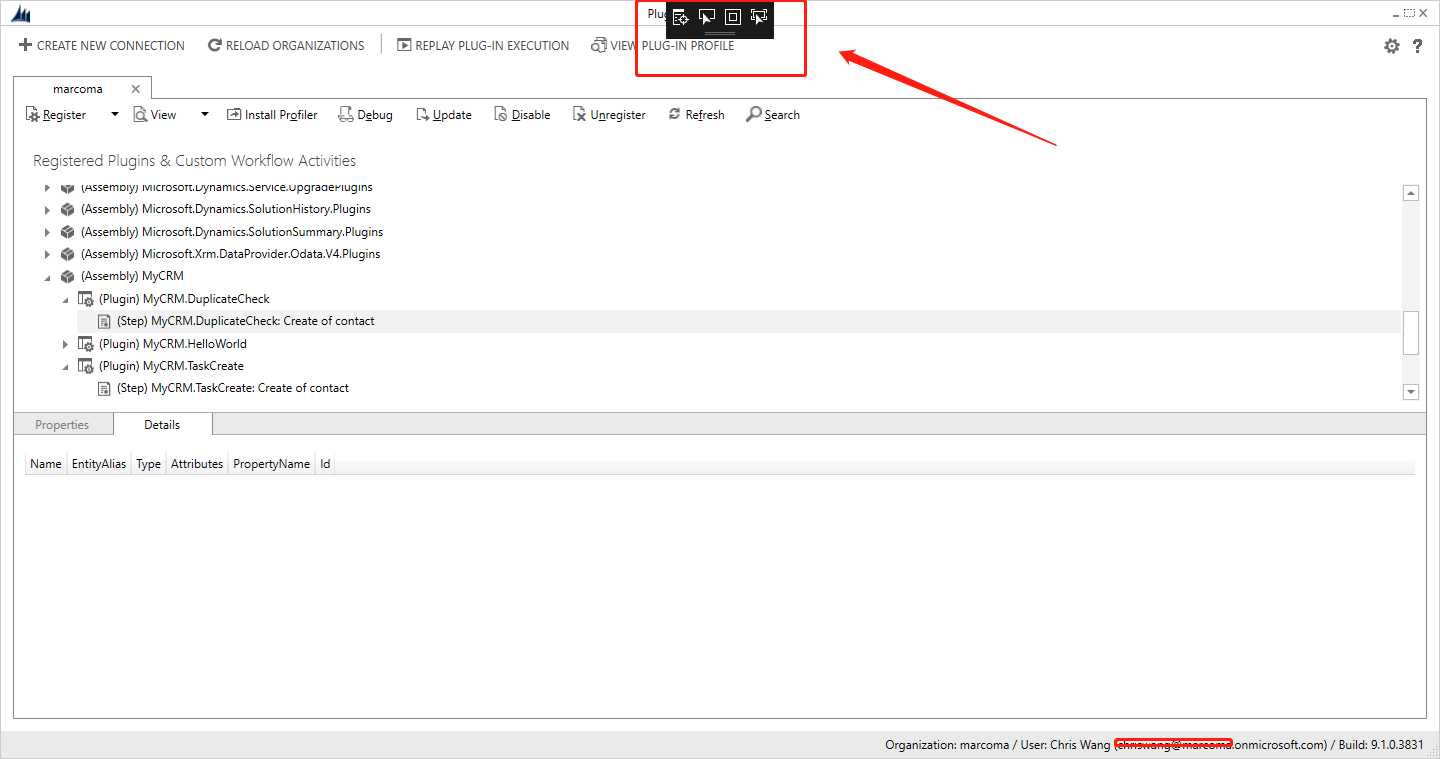Switch to Properties tab
1440x759 pixels.
point(62,425)
